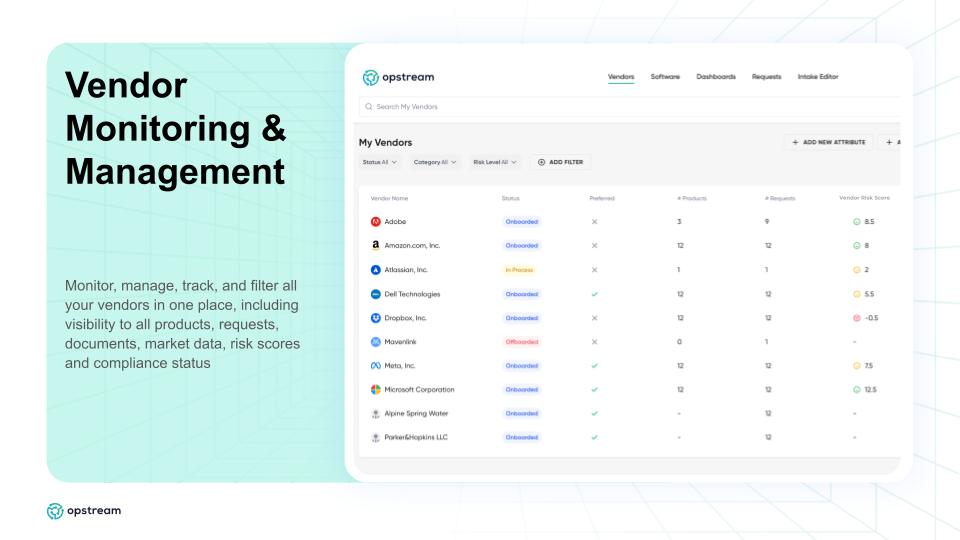Open the Category All dropdown
This screenshot has width=960, height=540.
tap(435, 162)
